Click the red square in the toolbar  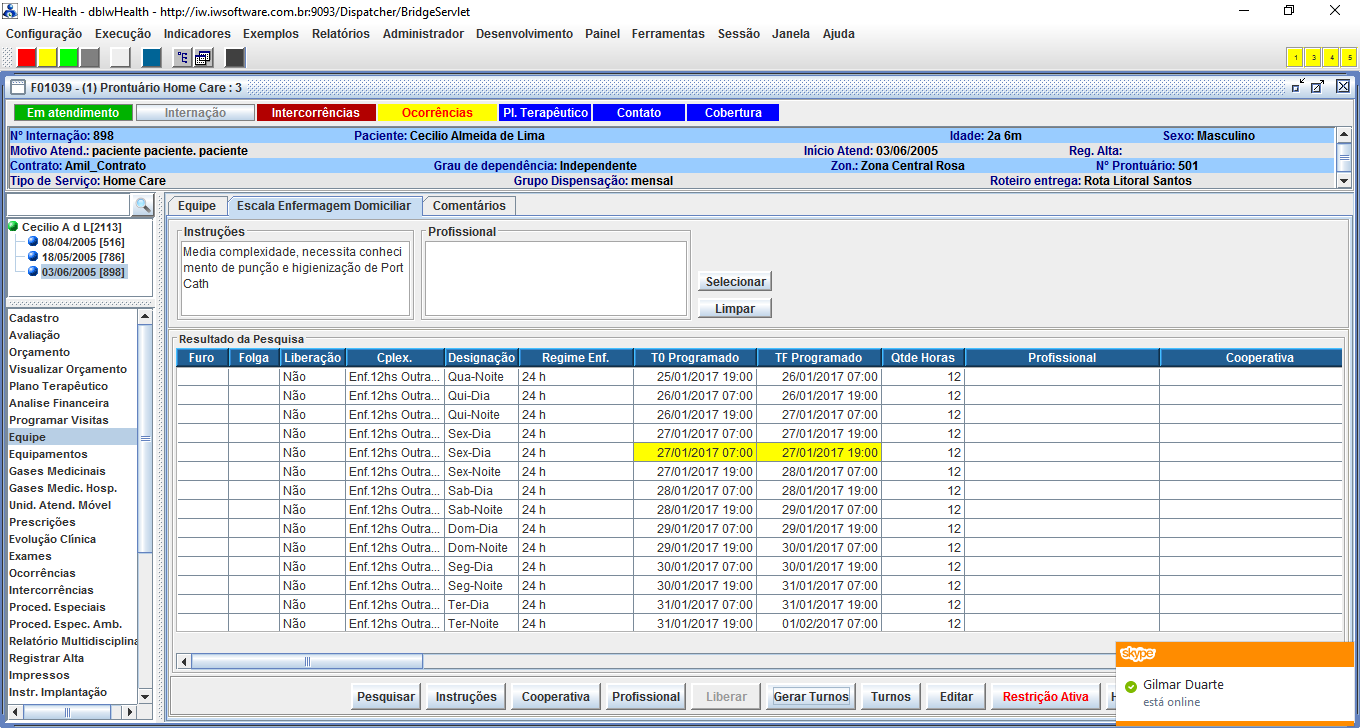coord(27,57)
